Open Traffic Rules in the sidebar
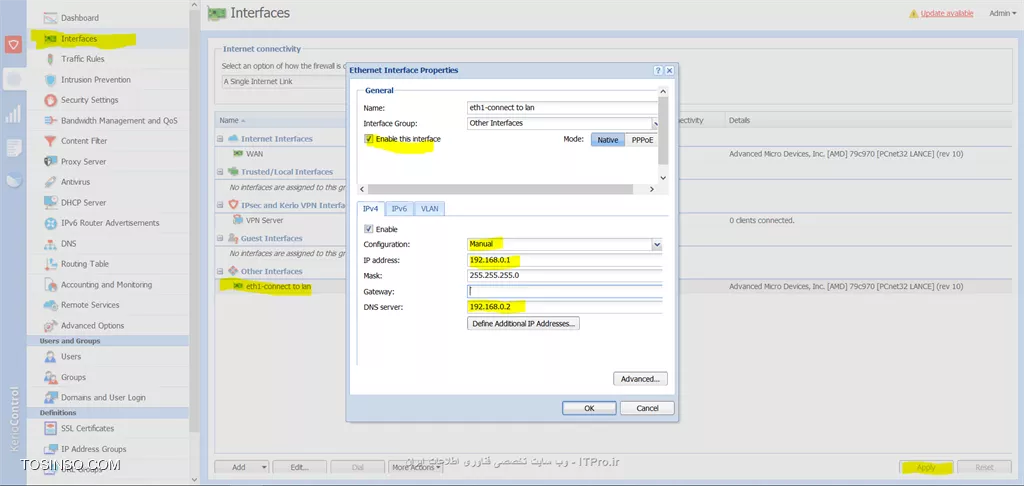The height and width of the screenshot is (486, 1024). click(x=82, y=59)
